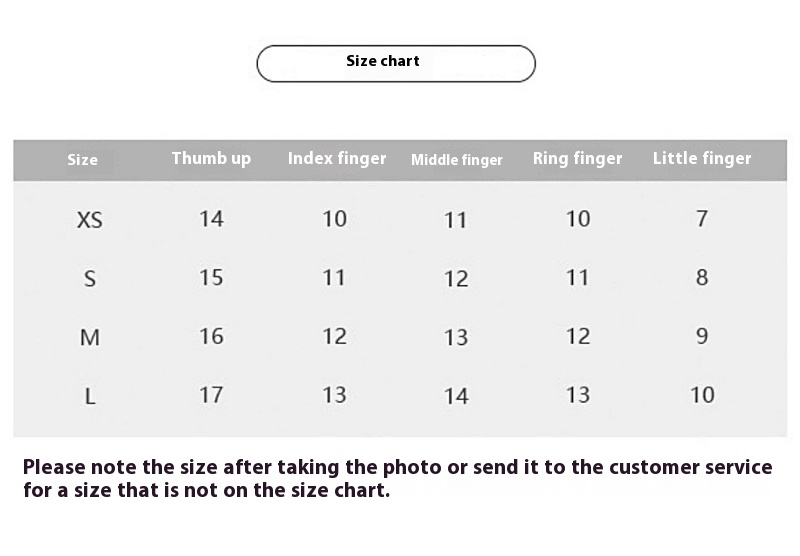Click Thumb up value 14 for XS

[211, 219]
